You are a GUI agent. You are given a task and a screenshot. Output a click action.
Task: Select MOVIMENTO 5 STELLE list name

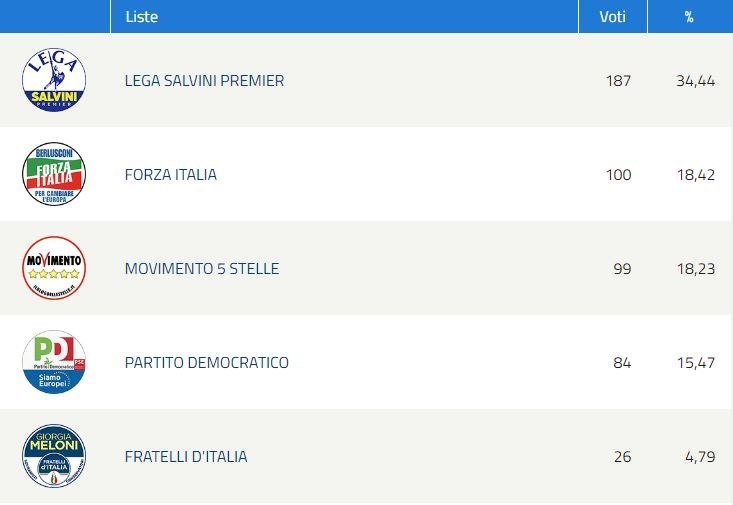pos(202,268)
